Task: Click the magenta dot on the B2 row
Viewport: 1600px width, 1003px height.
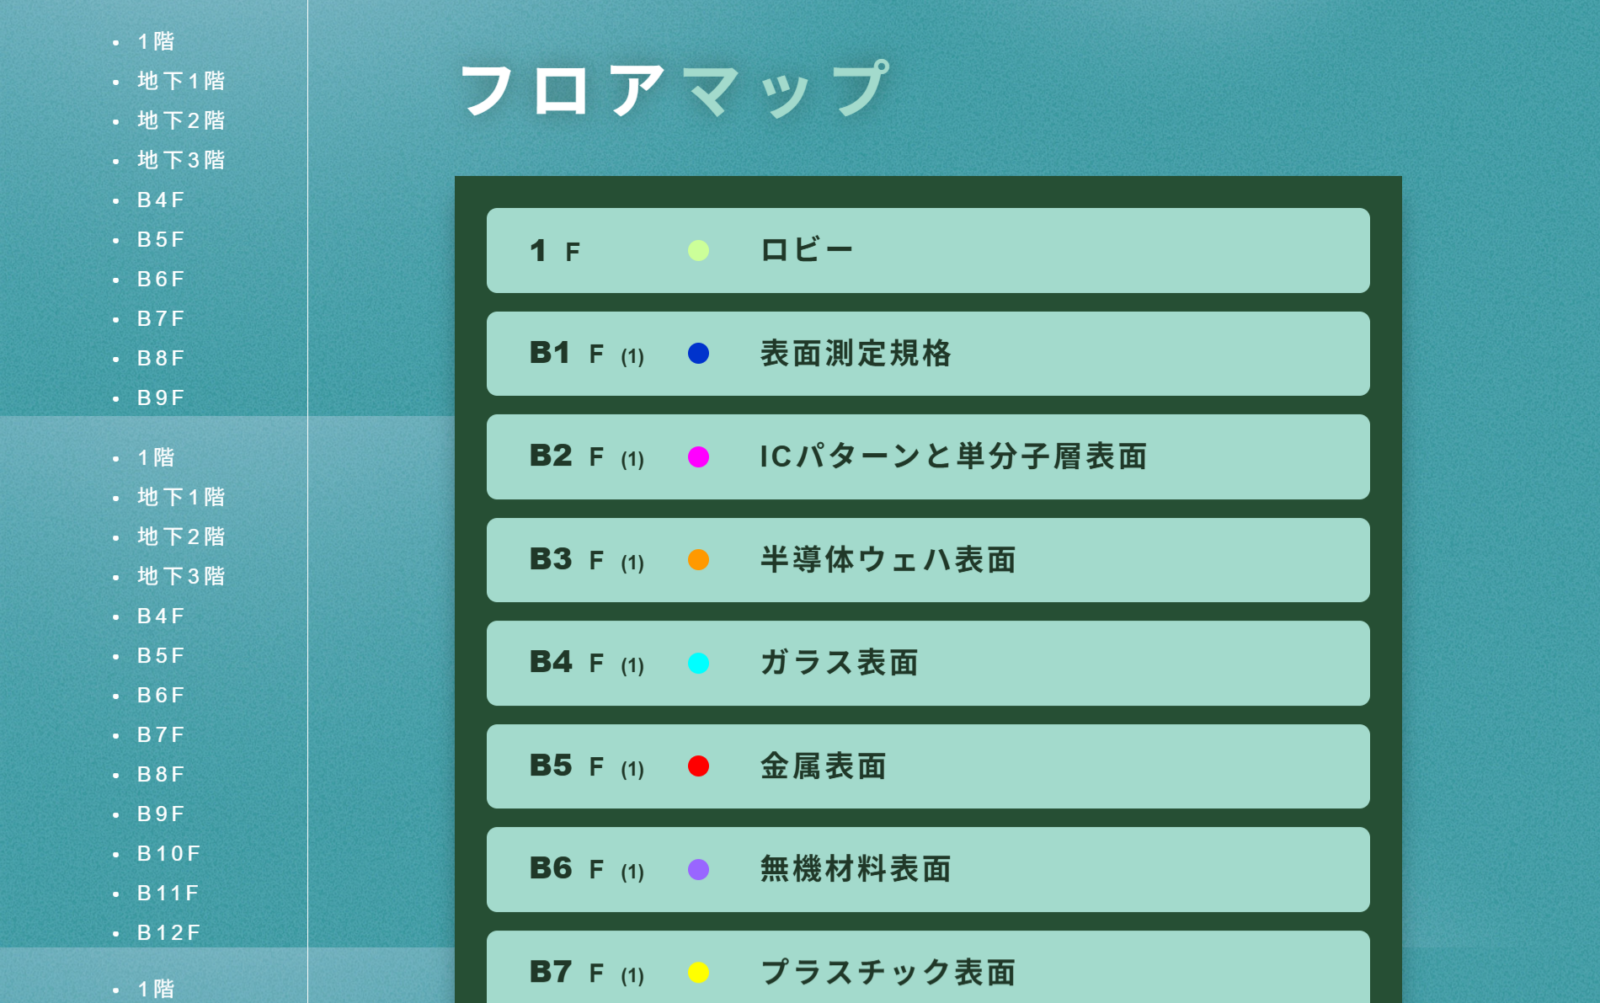Action: [698, 457]
